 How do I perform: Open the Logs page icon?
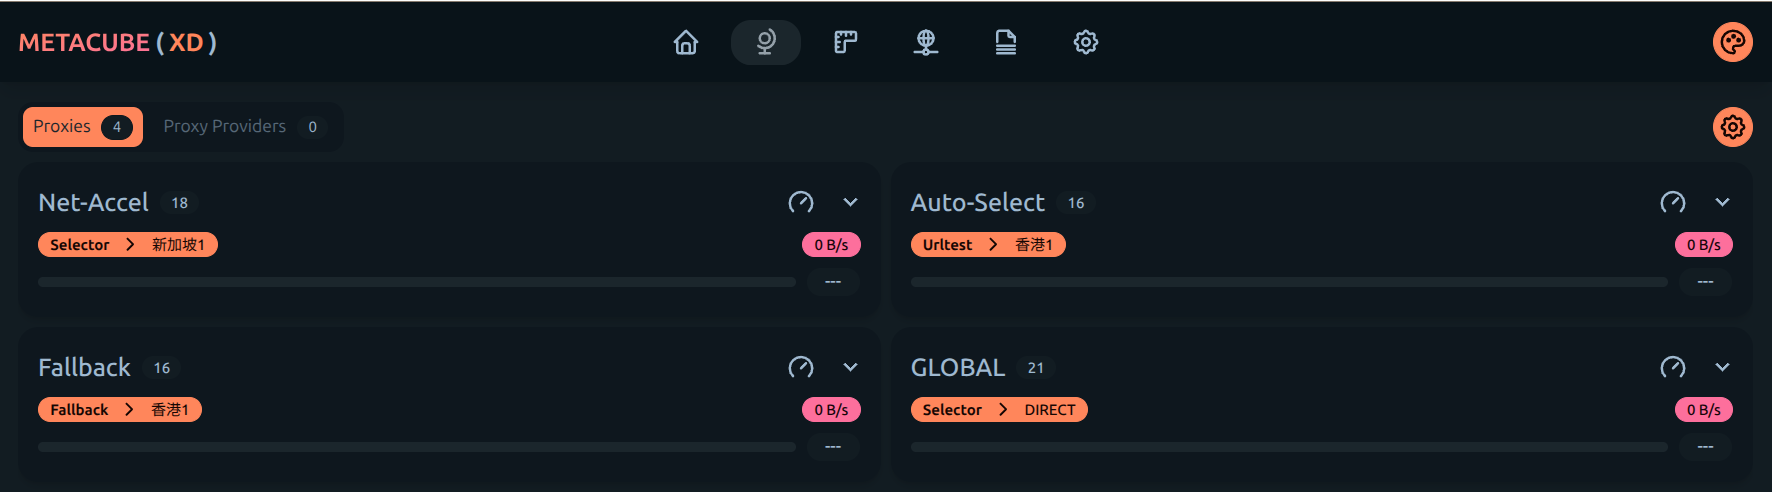click(x=1006, y=42)
